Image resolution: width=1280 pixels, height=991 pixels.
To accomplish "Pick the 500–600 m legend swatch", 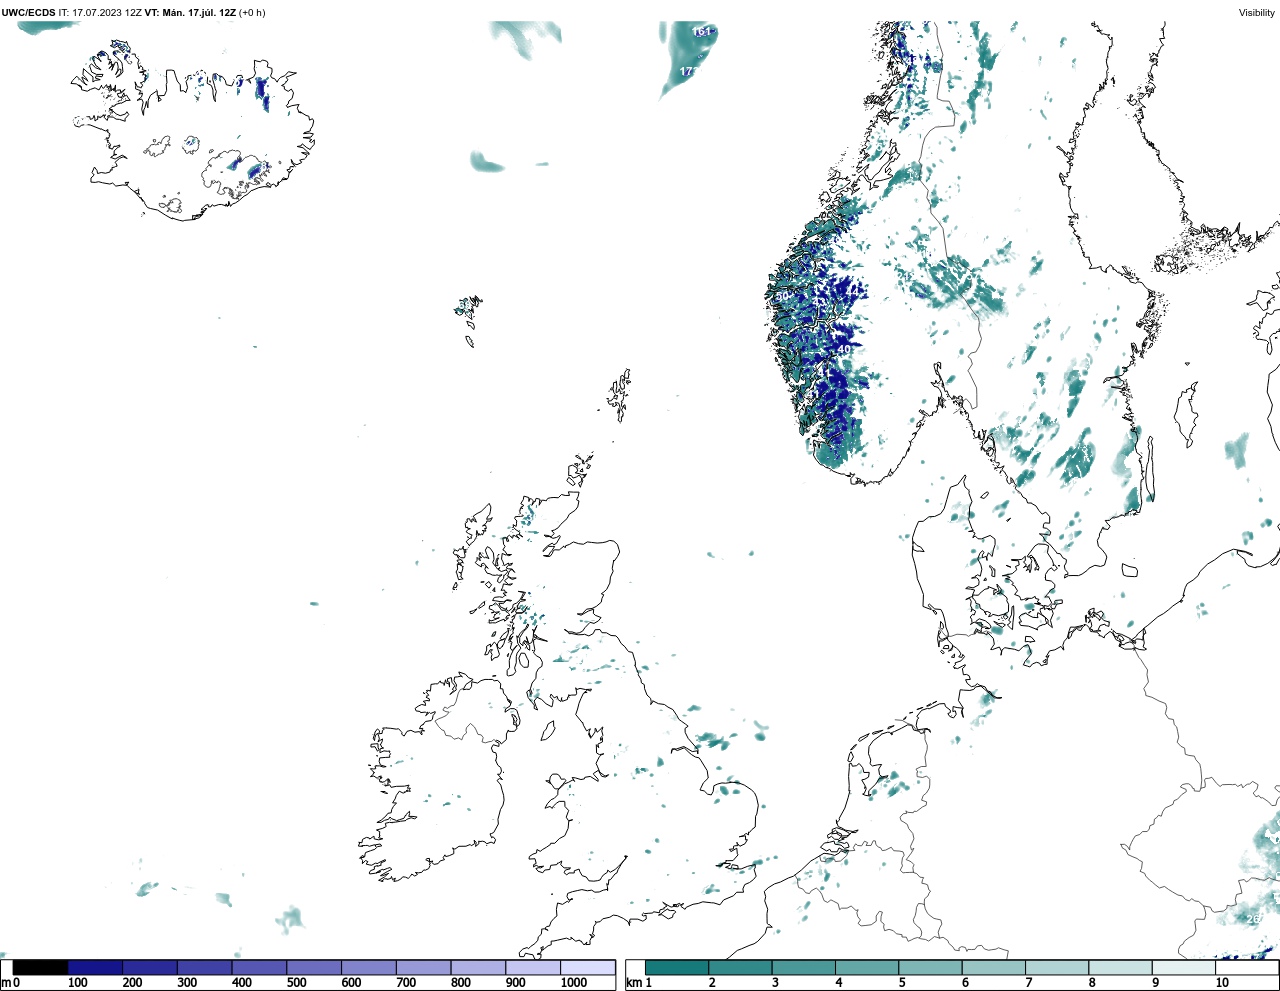I will click(x=314, y=967).
